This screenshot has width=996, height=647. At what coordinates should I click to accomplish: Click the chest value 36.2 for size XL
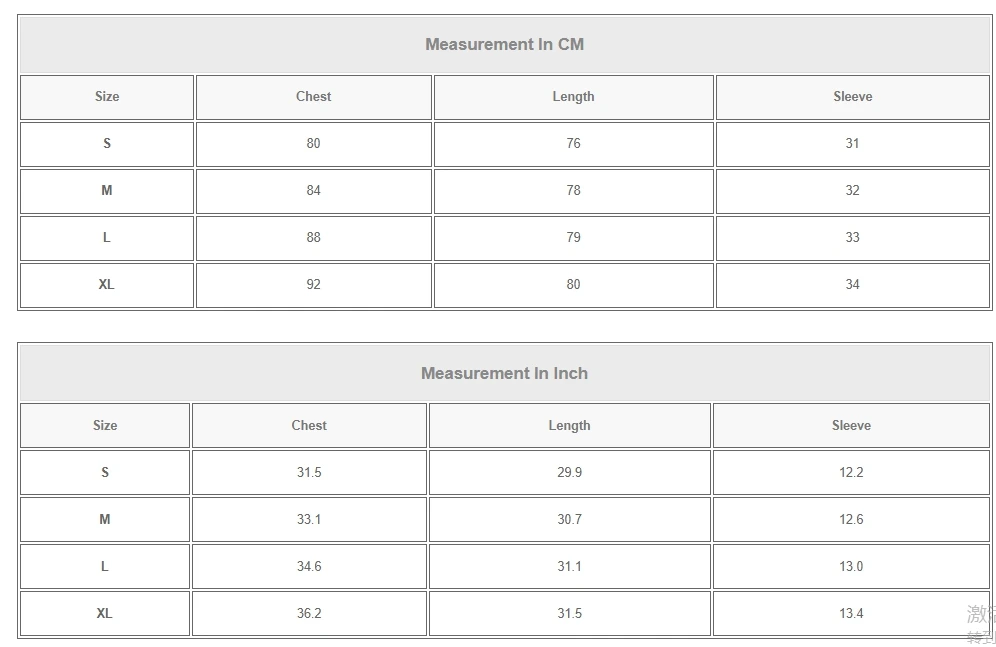(x=309, y=613)
